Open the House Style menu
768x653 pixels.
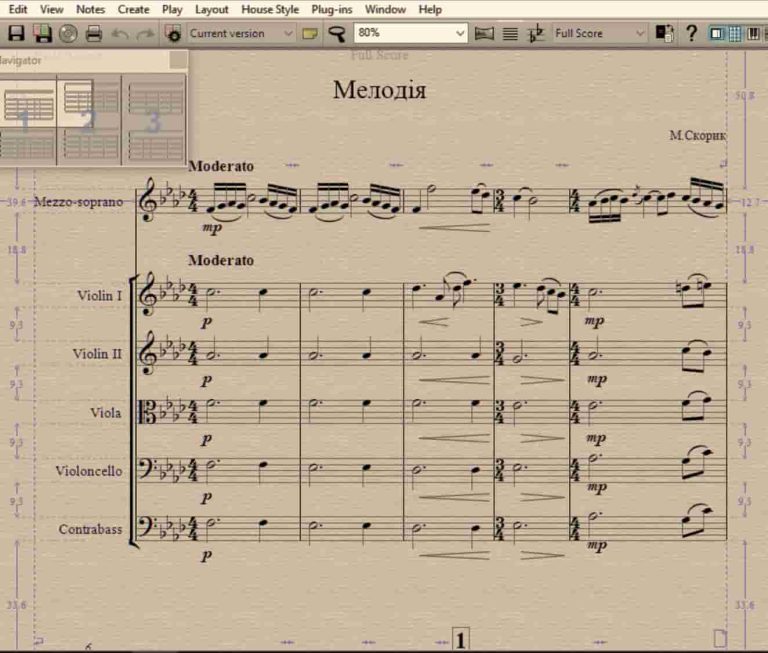click(270, 9)
